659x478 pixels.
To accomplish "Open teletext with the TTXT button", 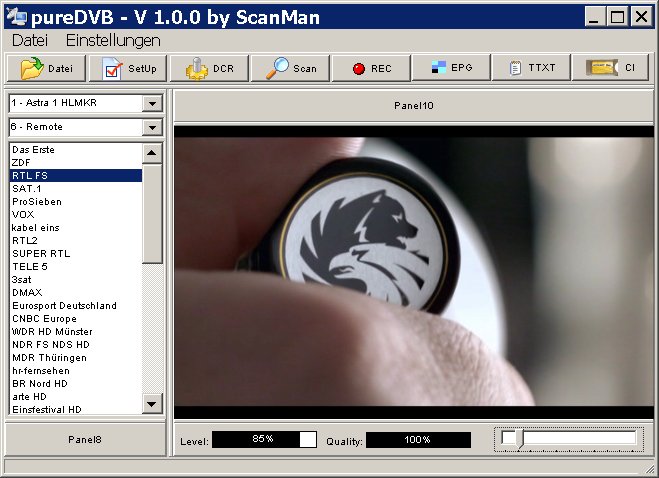I will [x=531, y=67].
